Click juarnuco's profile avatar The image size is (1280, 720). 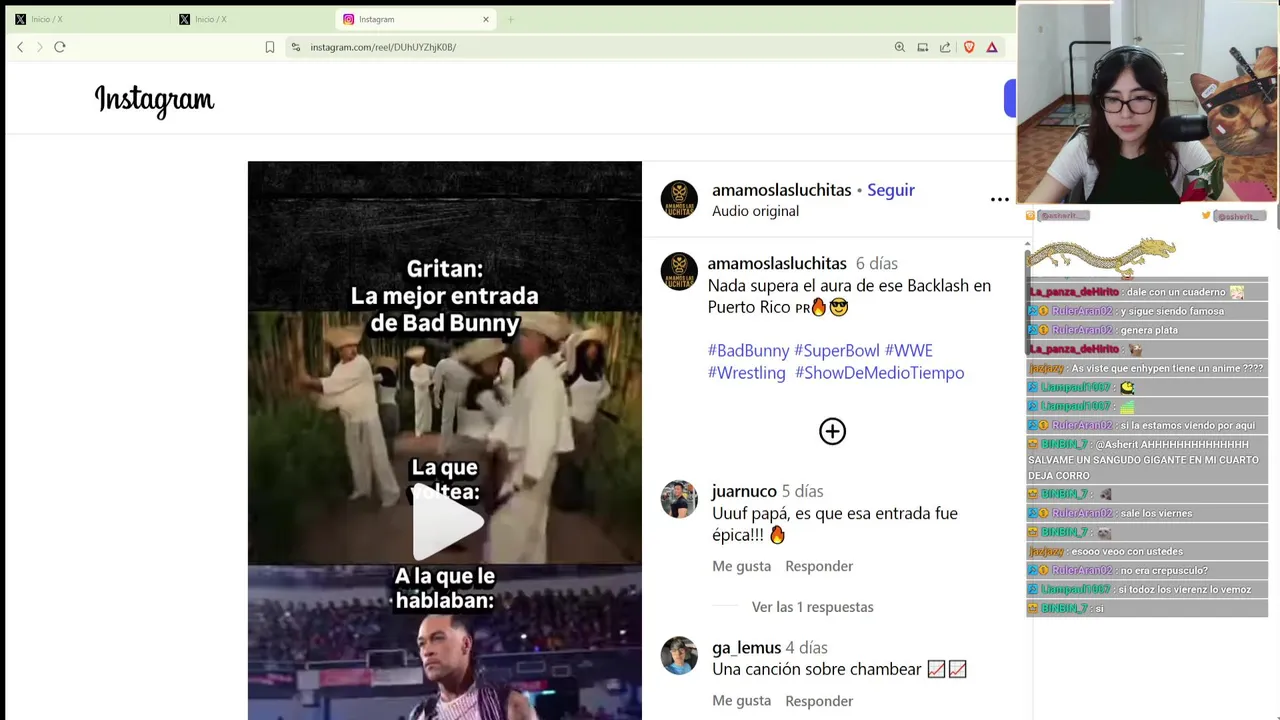(679, 499)
